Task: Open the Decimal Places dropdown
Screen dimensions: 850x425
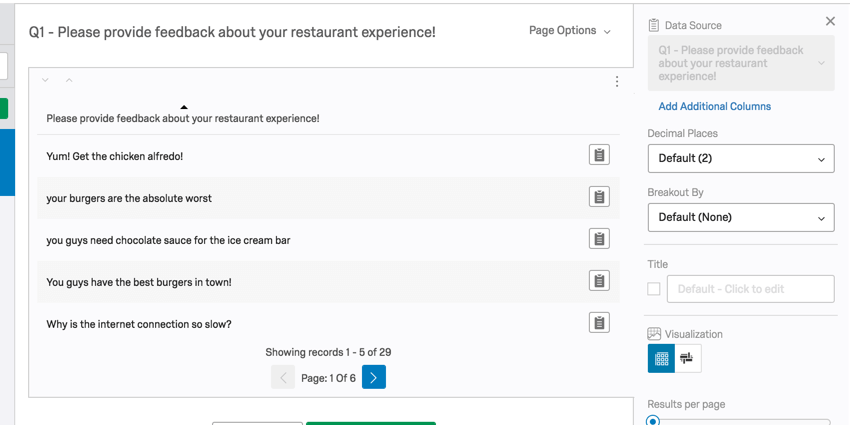Action: [x=740, y=158]
